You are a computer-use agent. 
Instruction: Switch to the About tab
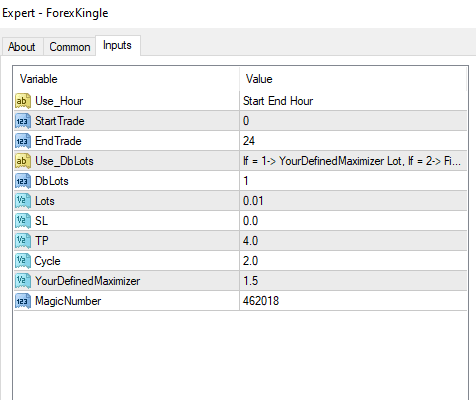(22, 47)
